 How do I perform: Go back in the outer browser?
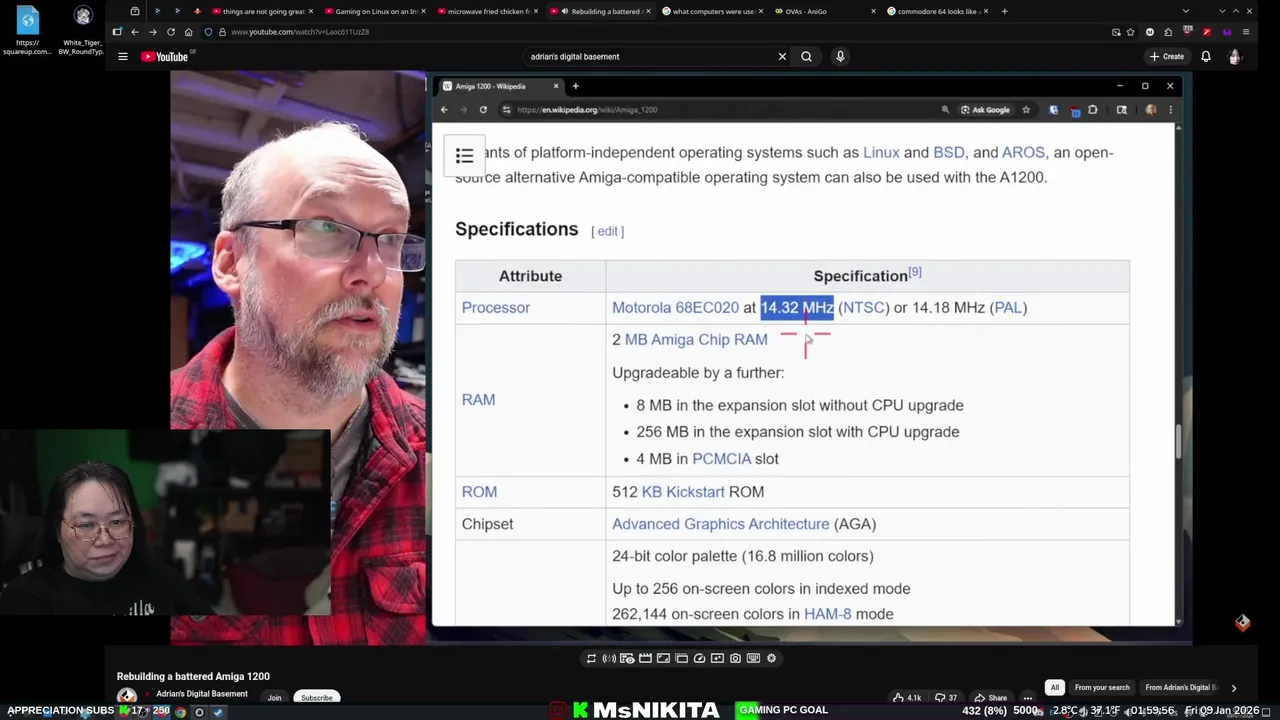click(134, 32)
